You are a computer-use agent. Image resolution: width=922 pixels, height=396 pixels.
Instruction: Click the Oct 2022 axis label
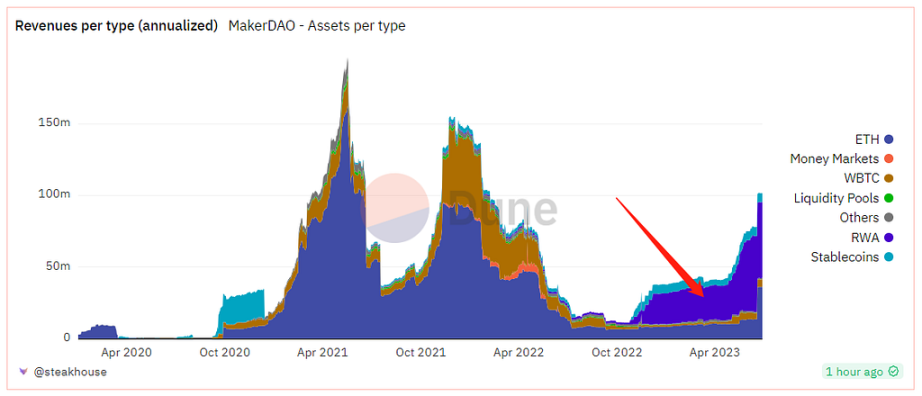617,352
